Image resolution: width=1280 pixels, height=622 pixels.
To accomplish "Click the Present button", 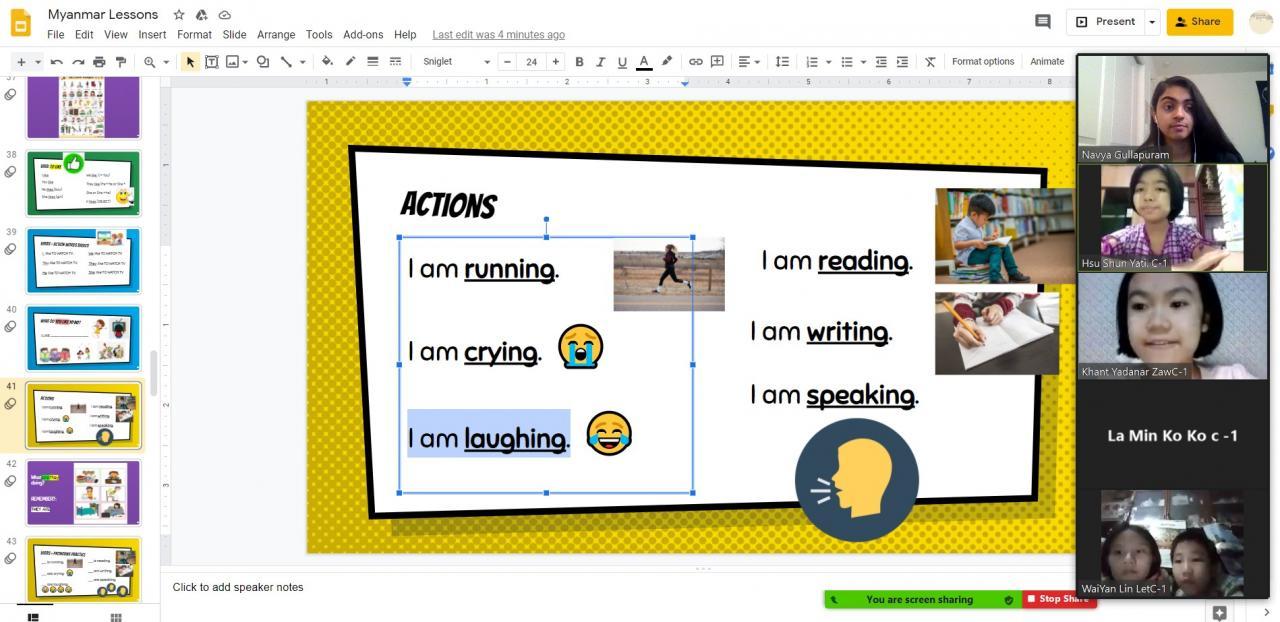I will coord(1106,21).
